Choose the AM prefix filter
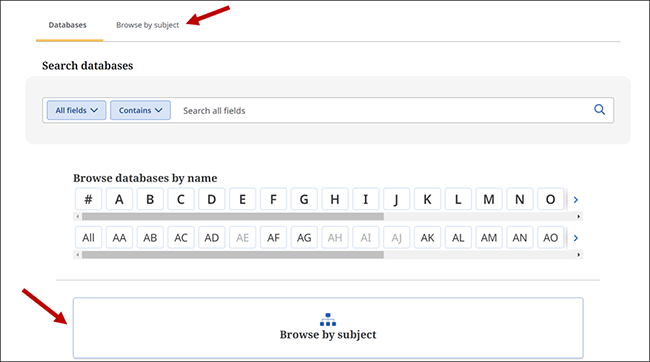Viewport: 650px width, 362px height. pyautogui.click(x=489, y=238)
